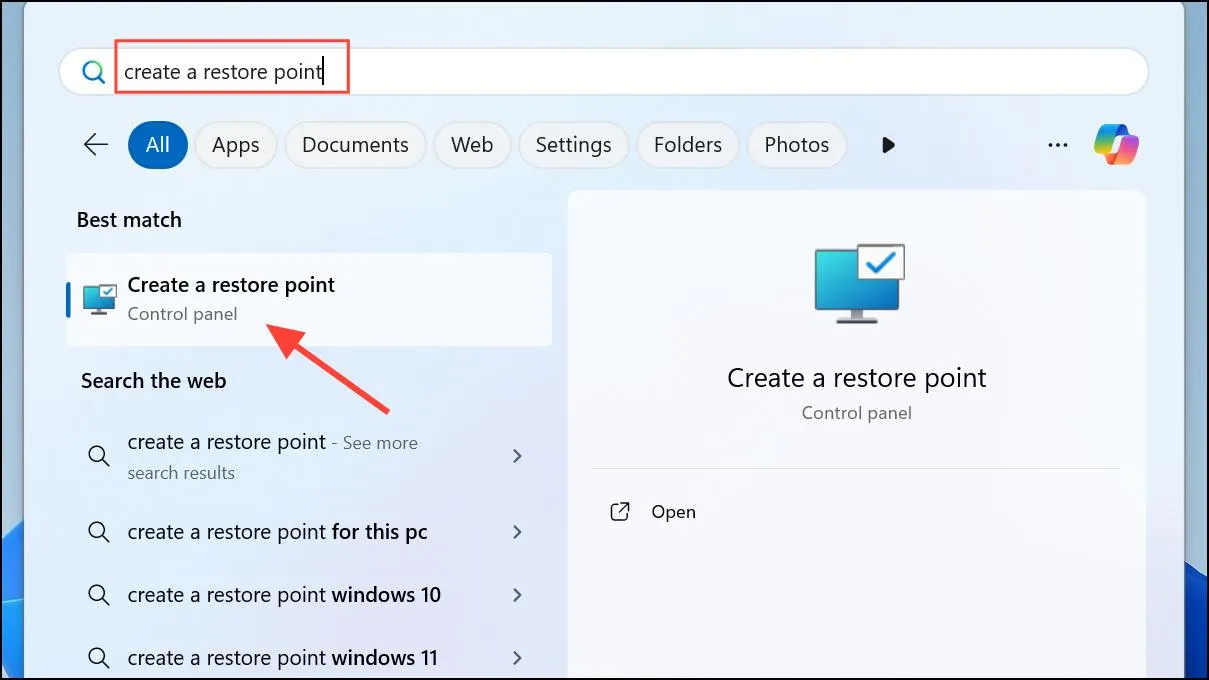Click magnifier icon beside 'See more search results'
This screenshot has width=1209, height=680.
click(x=98, y=456)
